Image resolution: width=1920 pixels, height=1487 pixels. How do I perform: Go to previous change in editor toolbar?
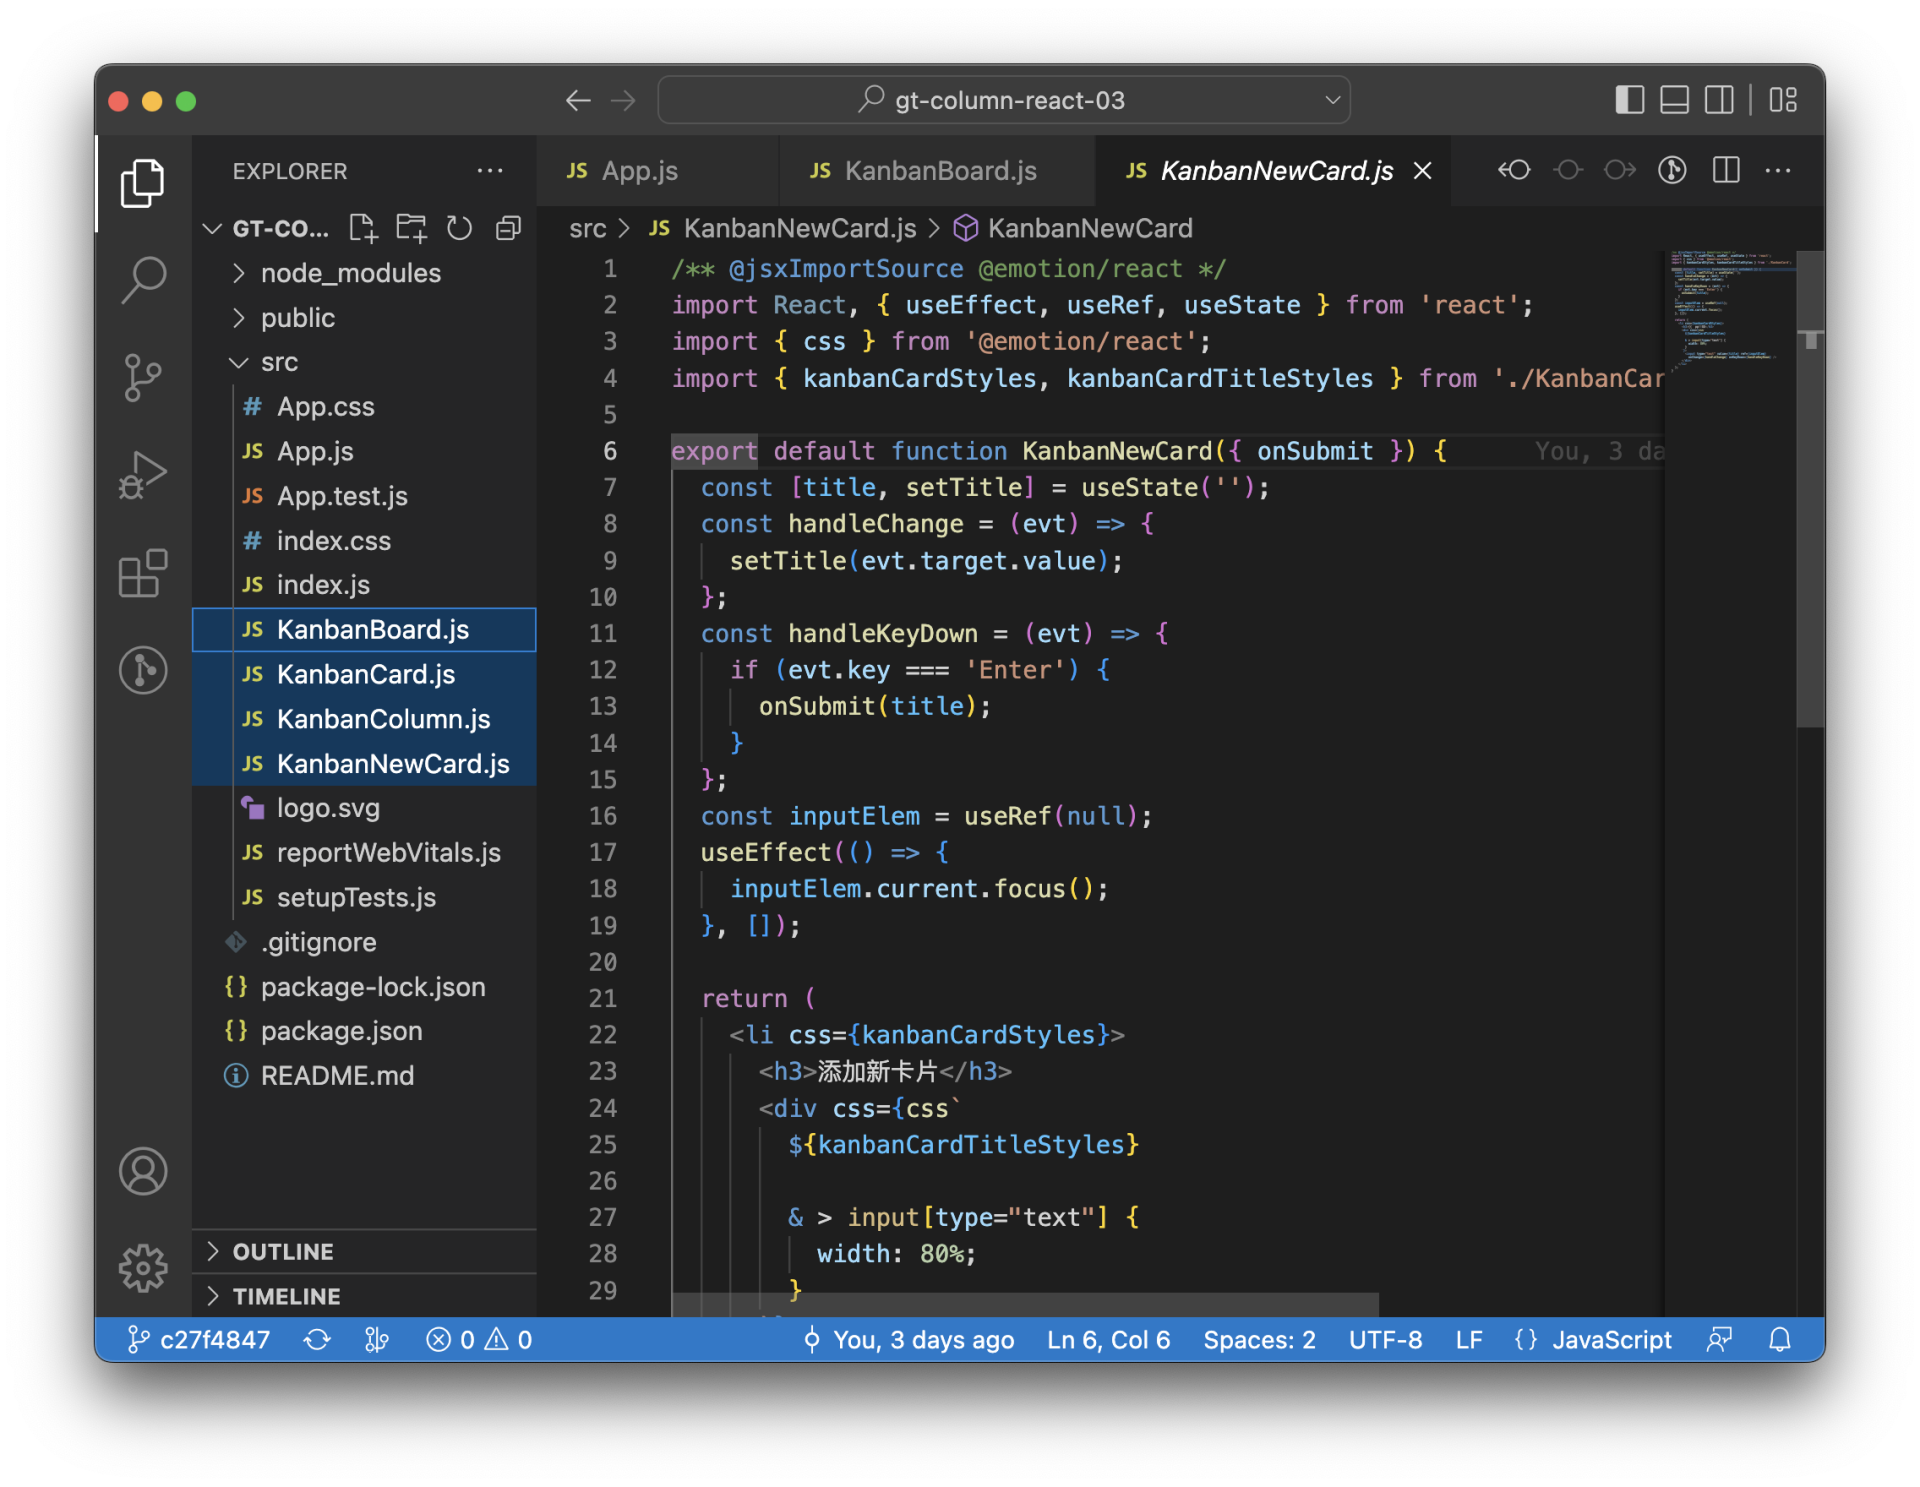click(1514, 170)
